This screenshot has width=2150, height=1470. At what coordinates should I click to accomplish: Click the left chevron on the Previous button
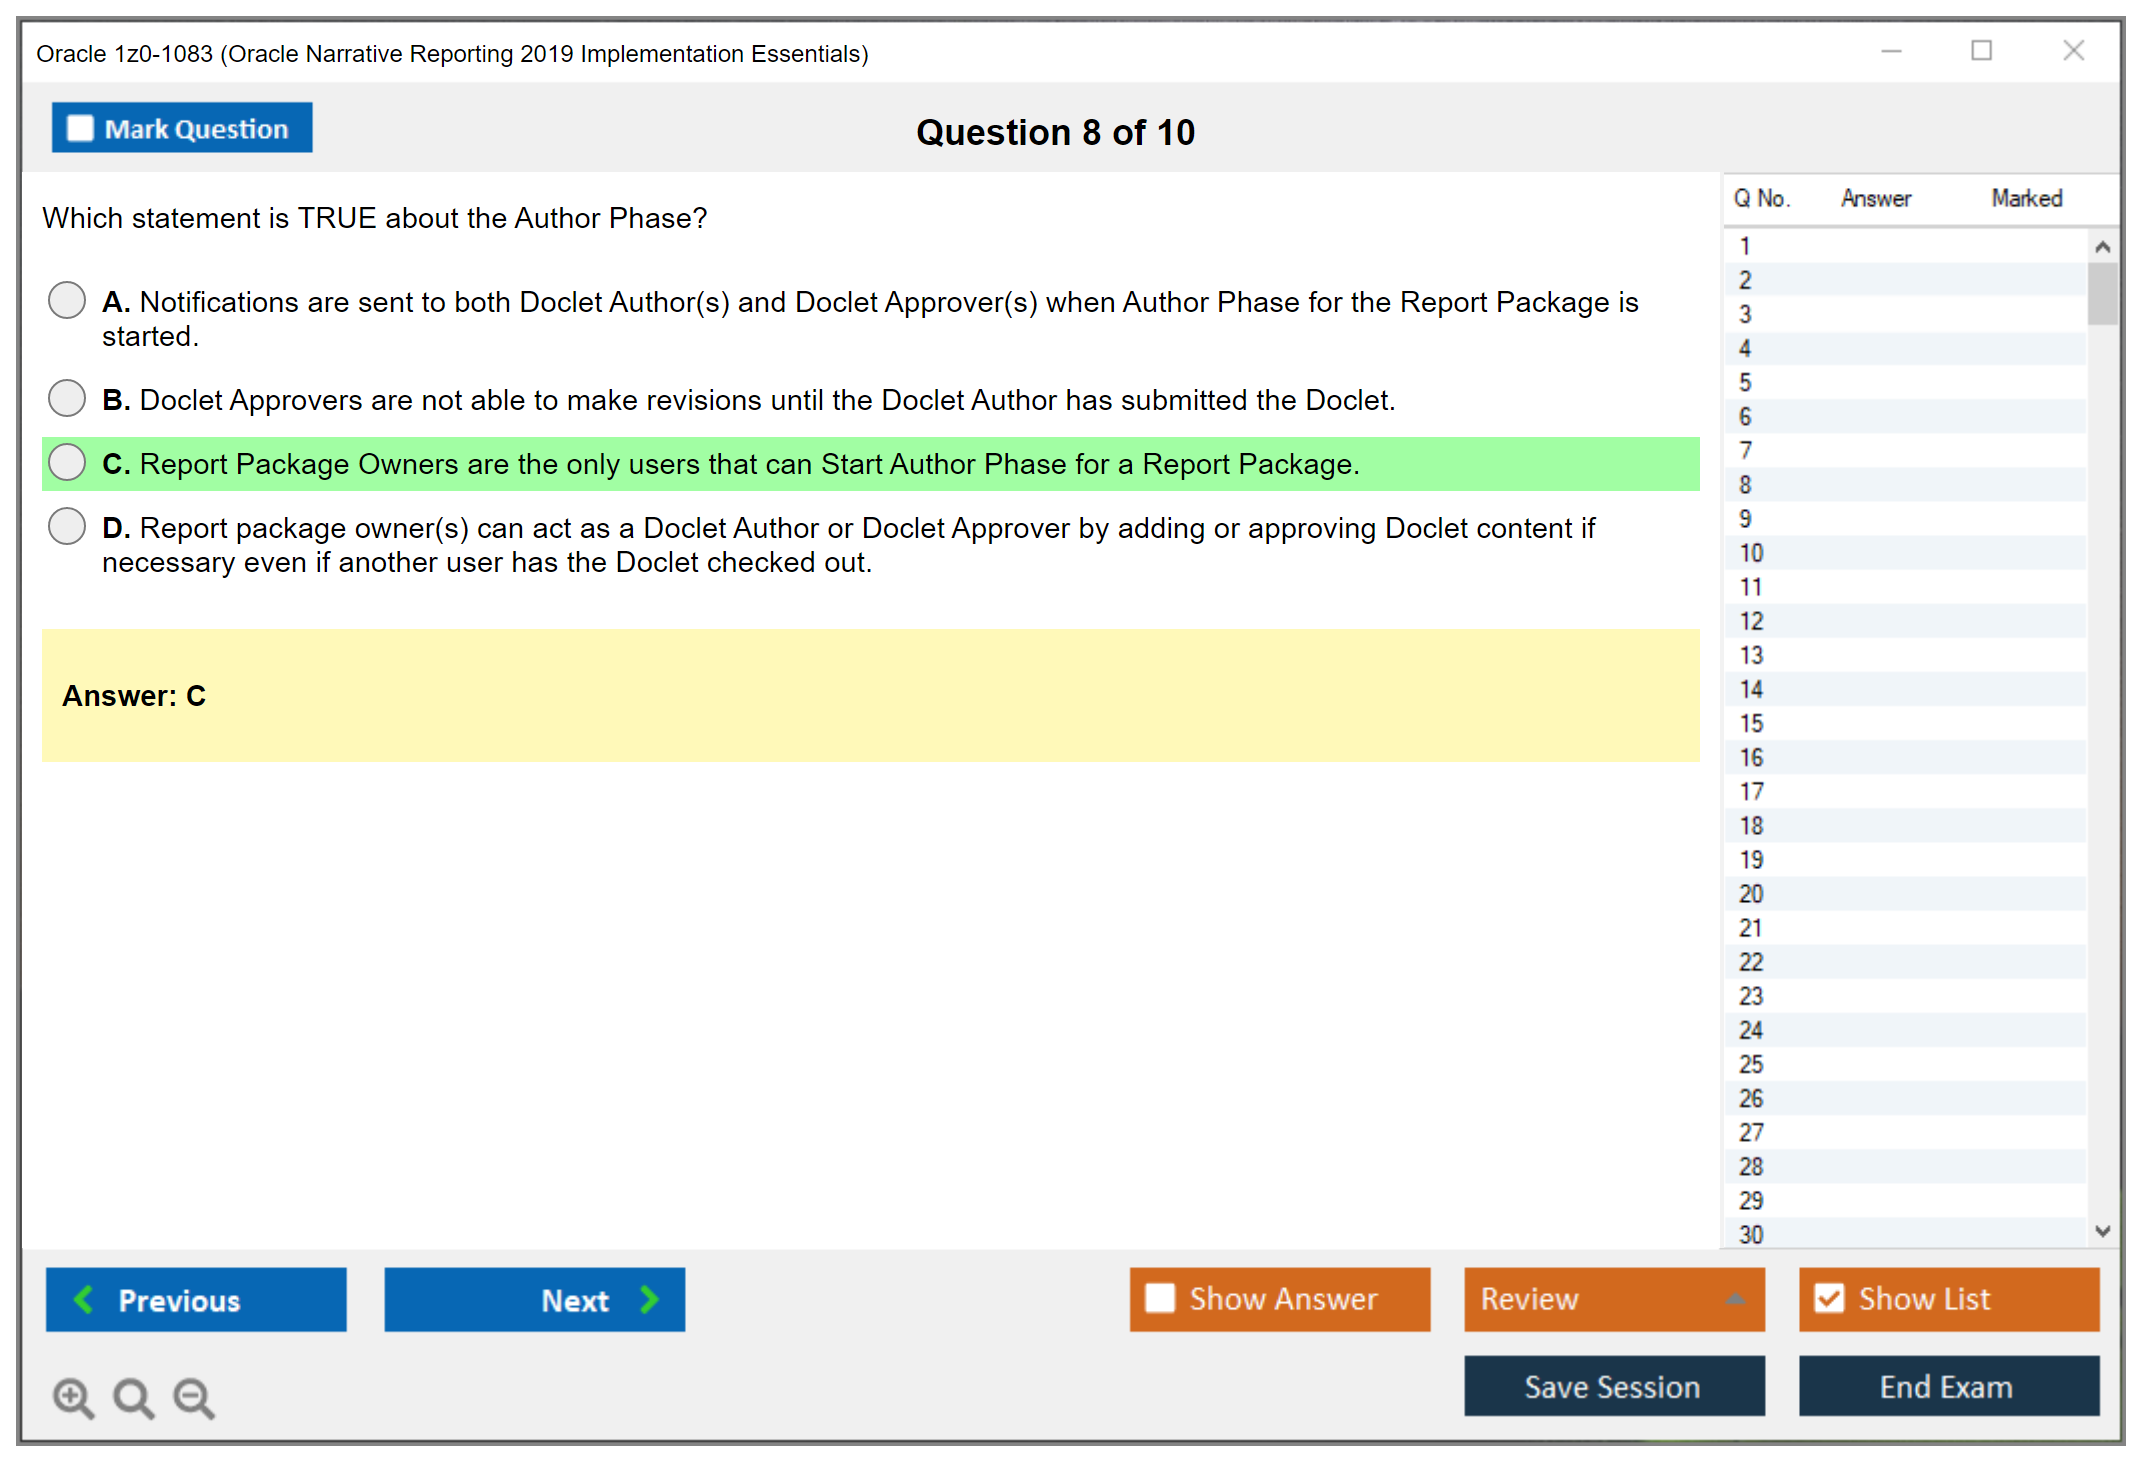pyautogui.click(x=84, y=1299)
